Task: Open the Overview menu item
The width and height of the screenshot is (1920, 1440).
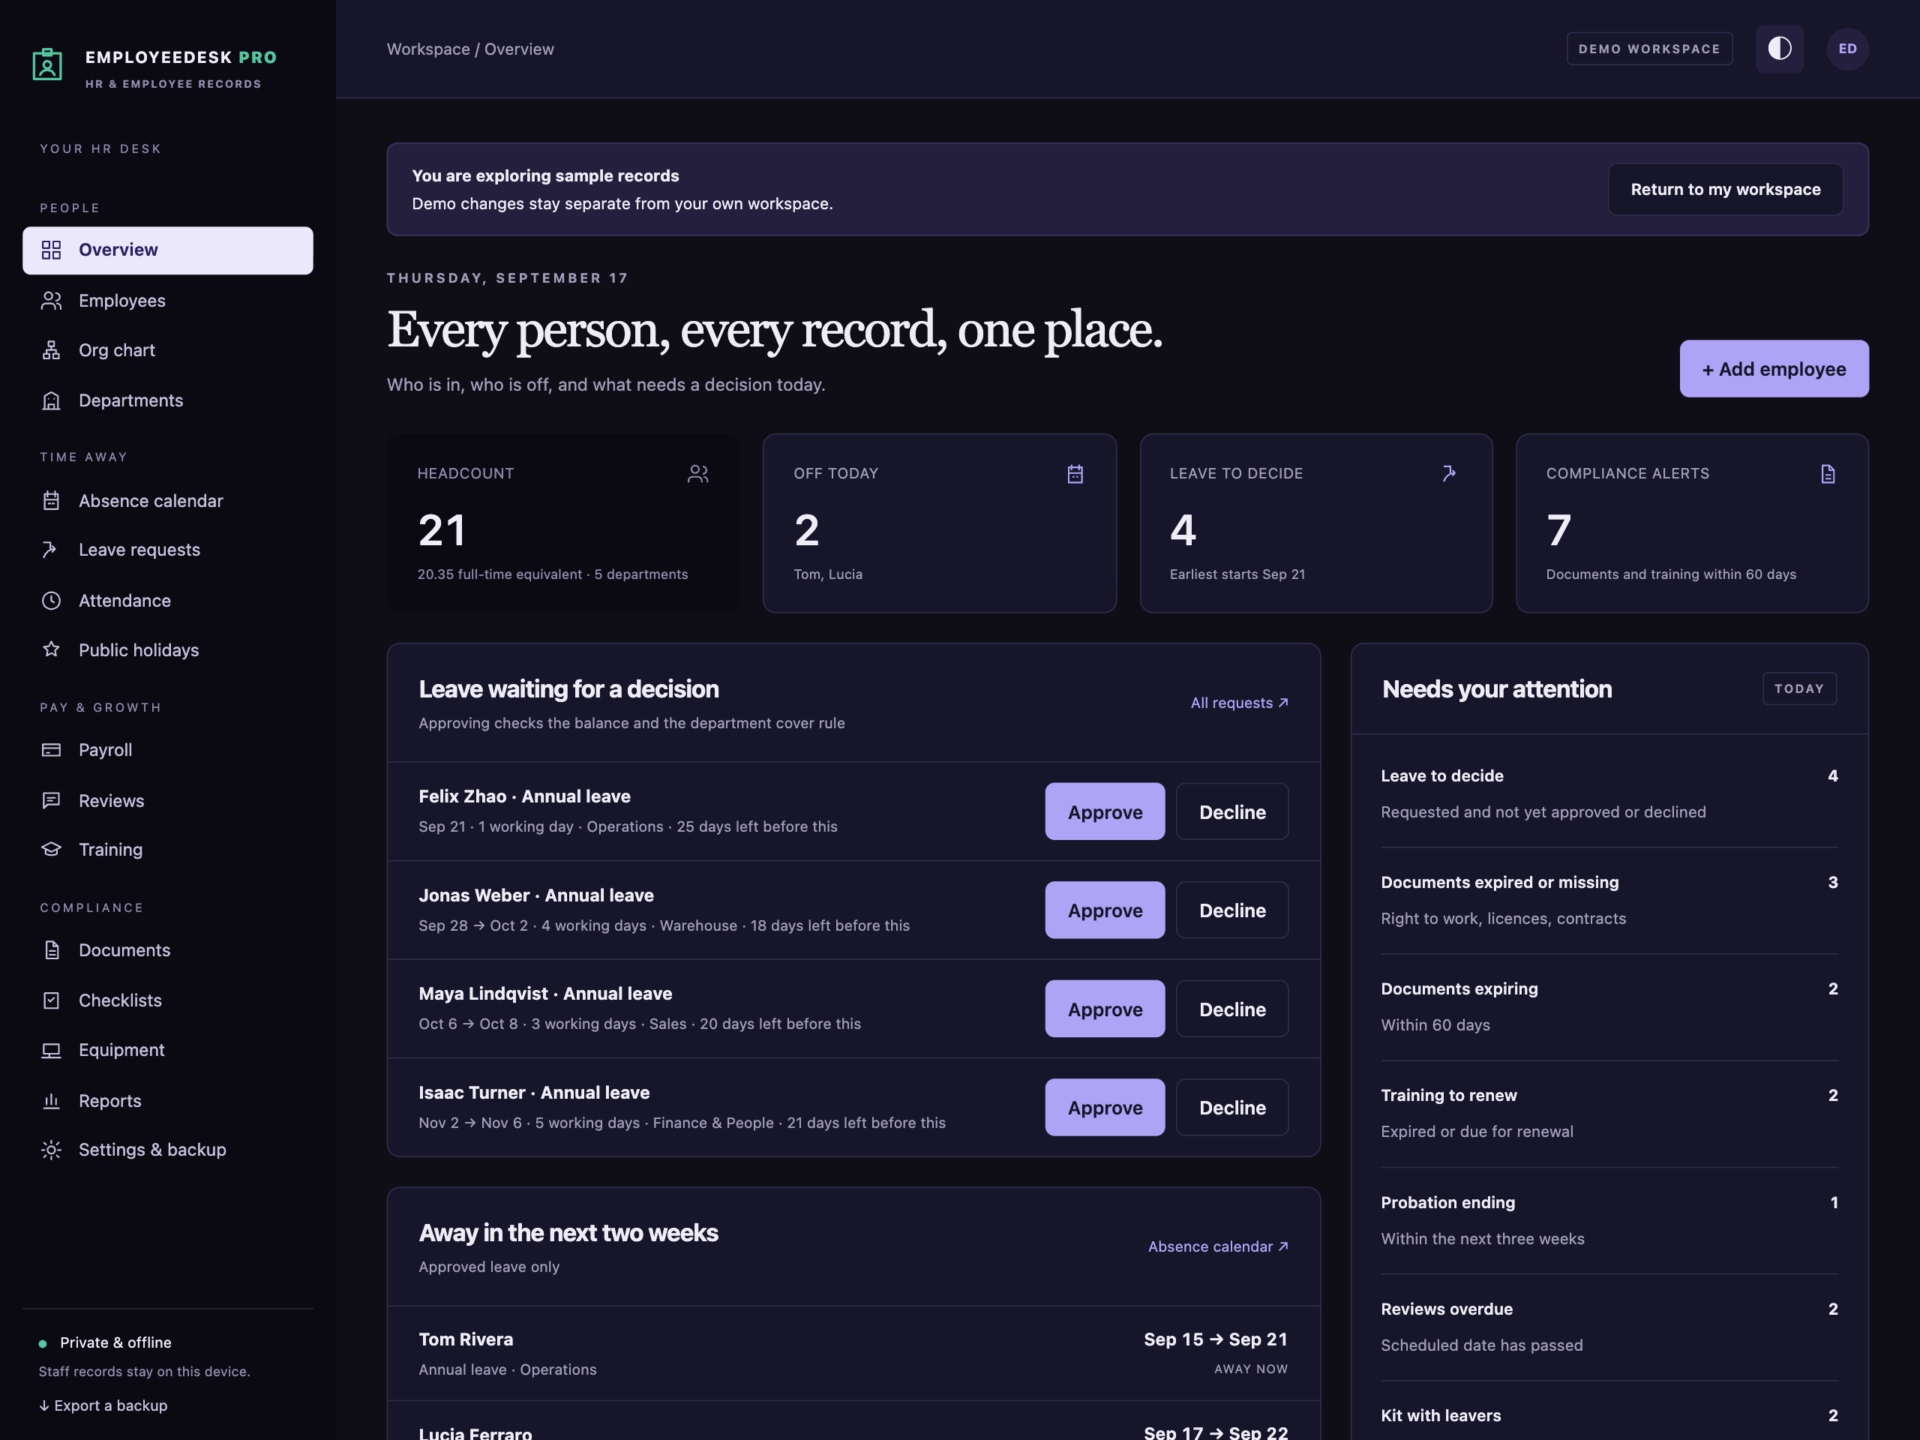Action: pos(167,250)
